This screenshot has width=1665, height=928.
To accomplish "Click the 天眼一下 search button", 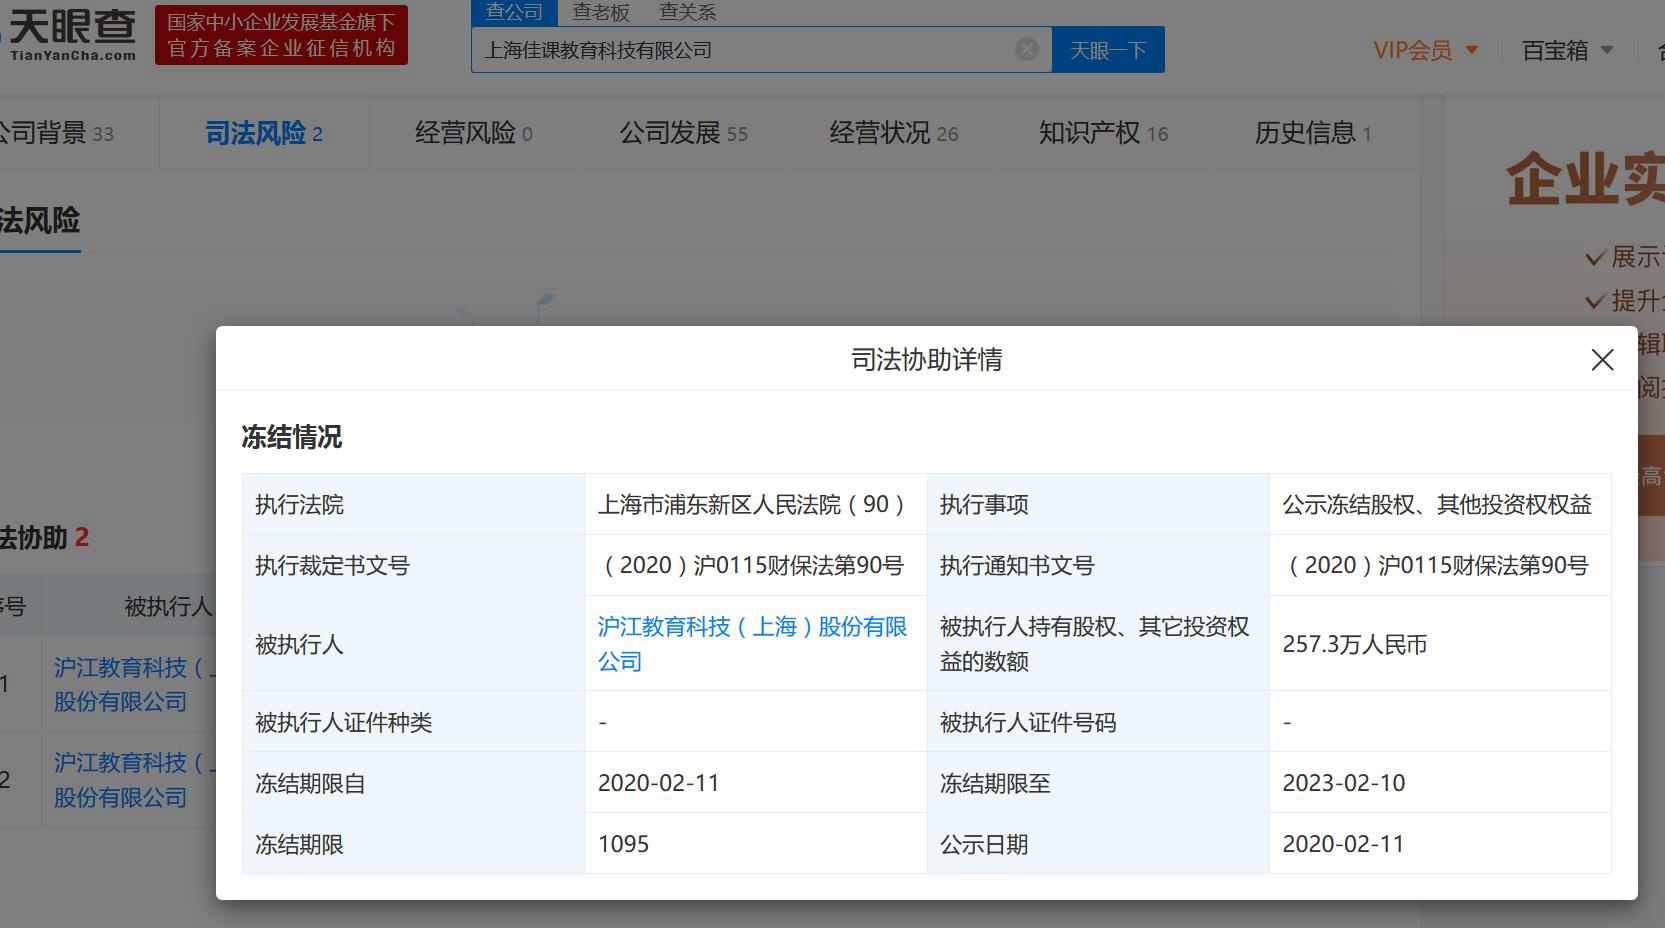I will coord(1108,50).
